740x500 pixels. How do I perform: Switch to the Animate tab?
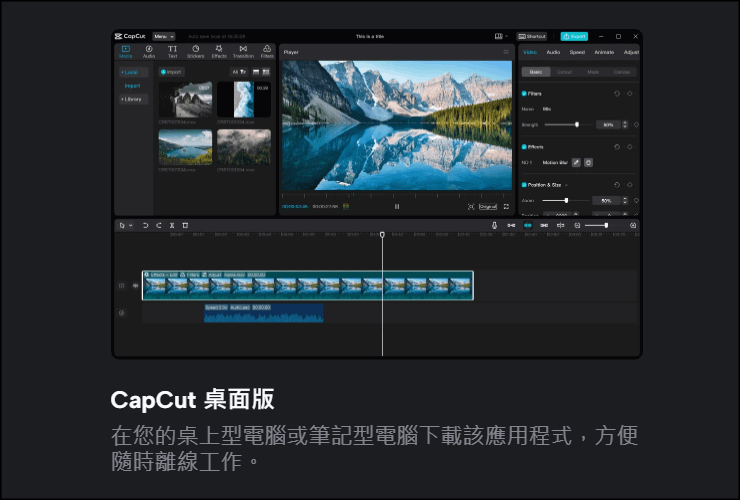(x=604, y=52)
